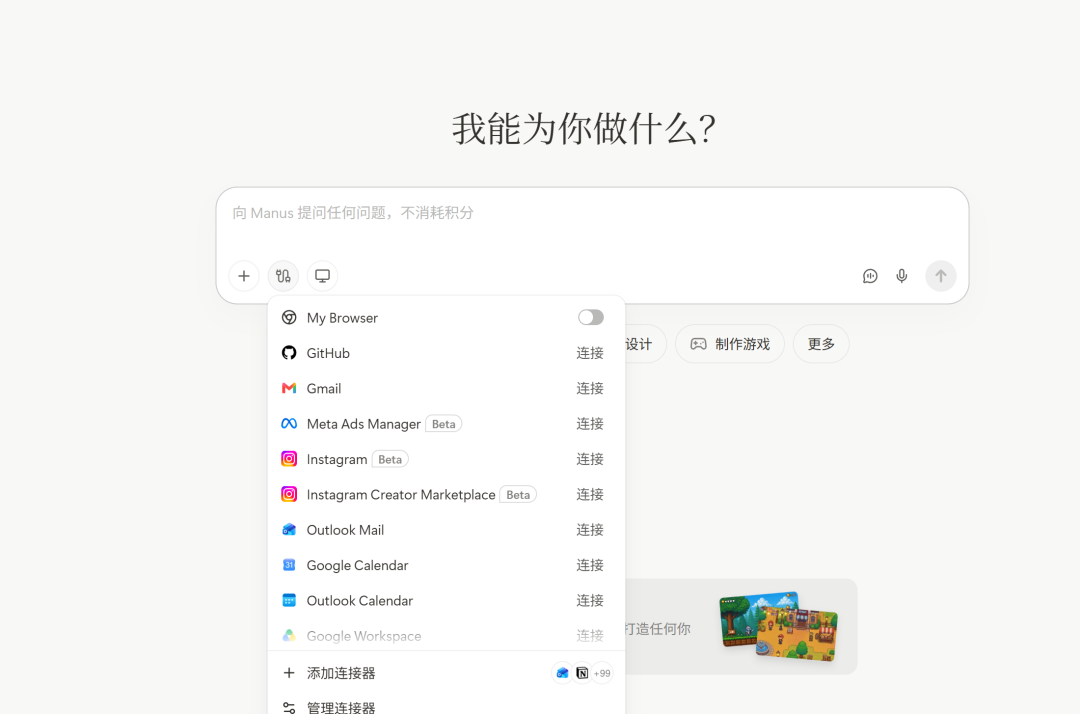The height and width of the screenshot is (714, 1080).
Task: Open the pixel game preview thumbnail
Action: [779, 626]
